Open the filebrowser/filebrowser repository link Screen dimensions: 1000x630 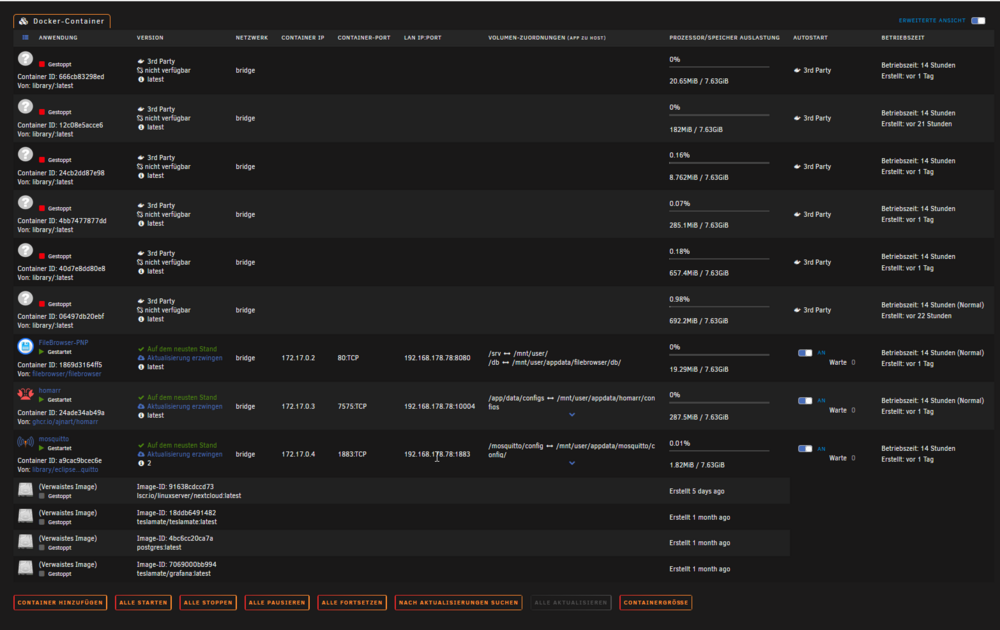pos(67,374)
